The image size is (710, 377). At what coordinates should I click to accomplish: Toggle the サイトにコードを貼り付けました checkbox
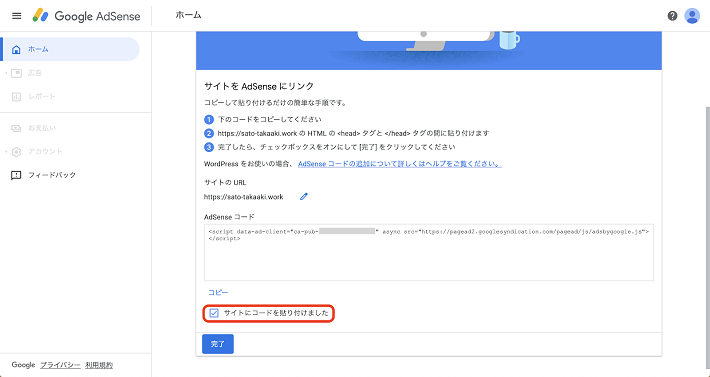[x=214, y=313]
